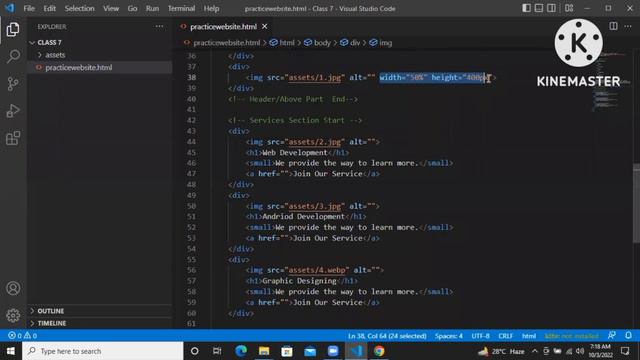Show hidden system tray icons
This screenshot has width=640, height=360.
[534, 351]
